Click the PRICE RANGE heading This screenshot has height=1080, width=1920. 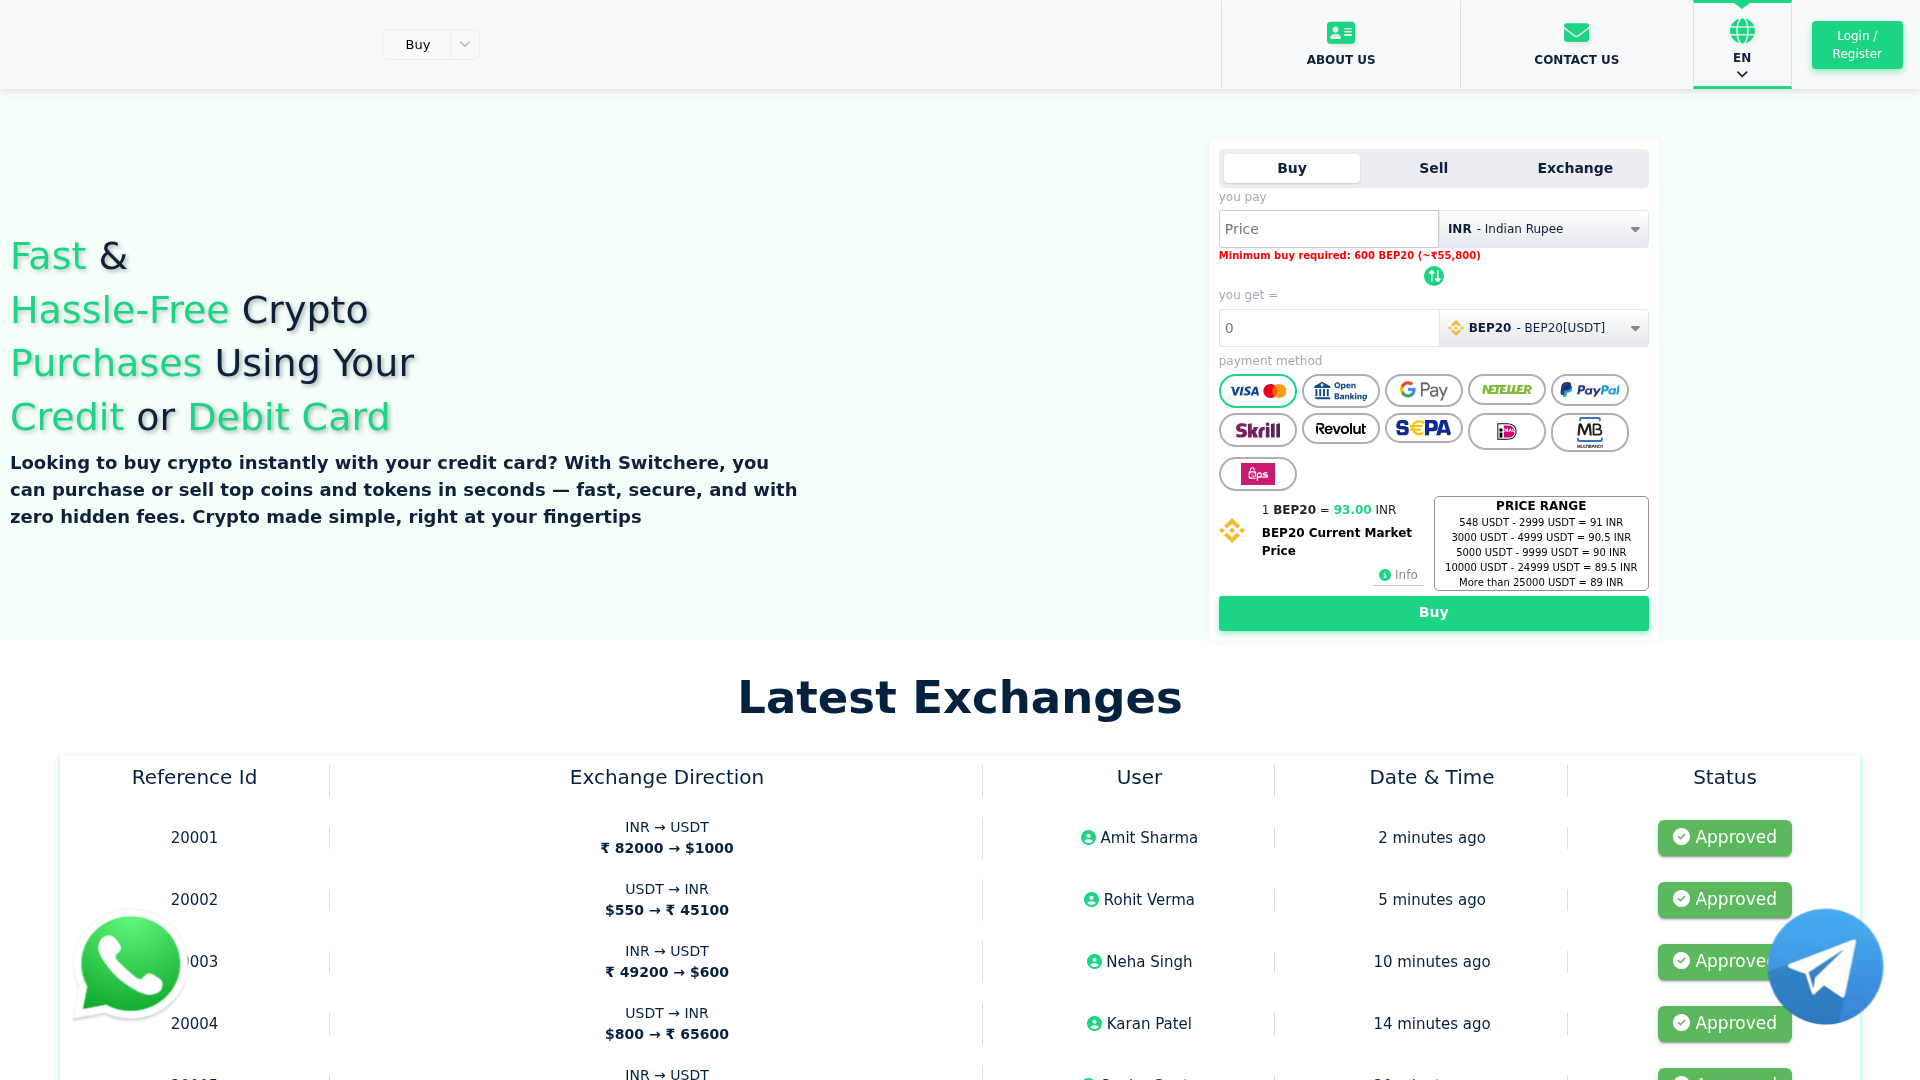point(1541,506)
